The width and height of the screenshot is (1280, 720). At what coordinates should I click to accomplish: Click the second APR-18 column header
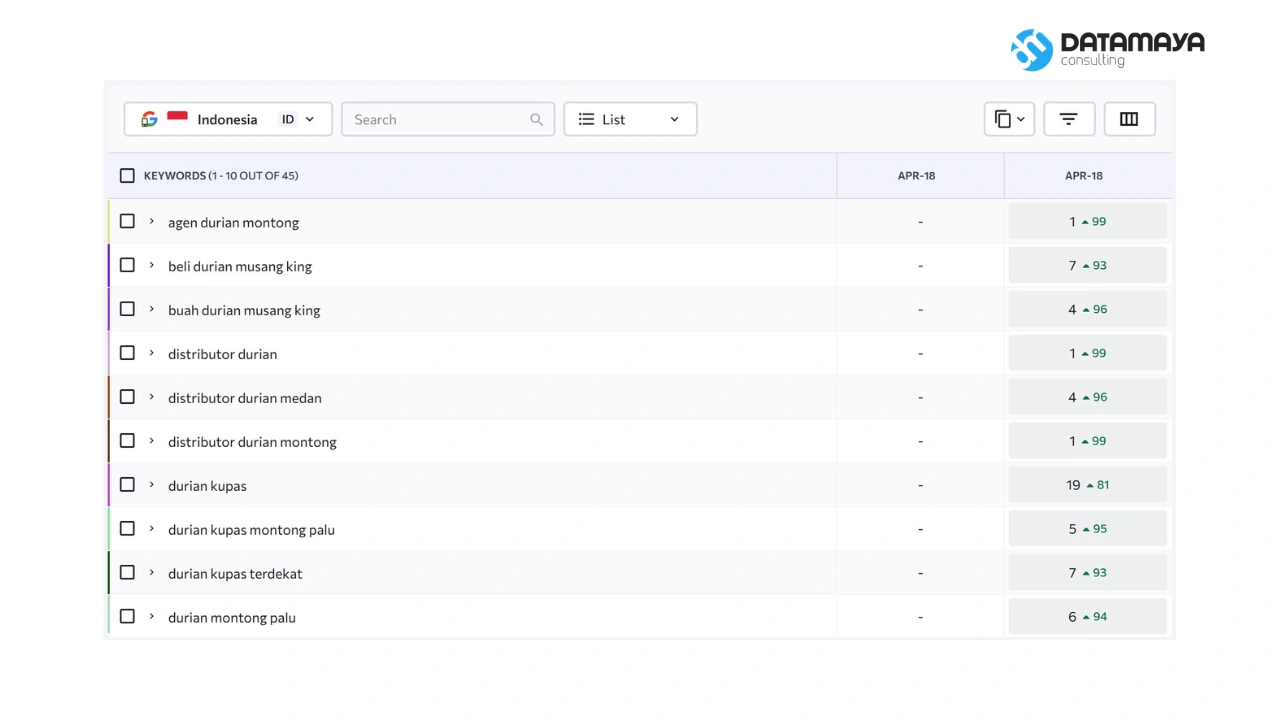pos(1084,176)
